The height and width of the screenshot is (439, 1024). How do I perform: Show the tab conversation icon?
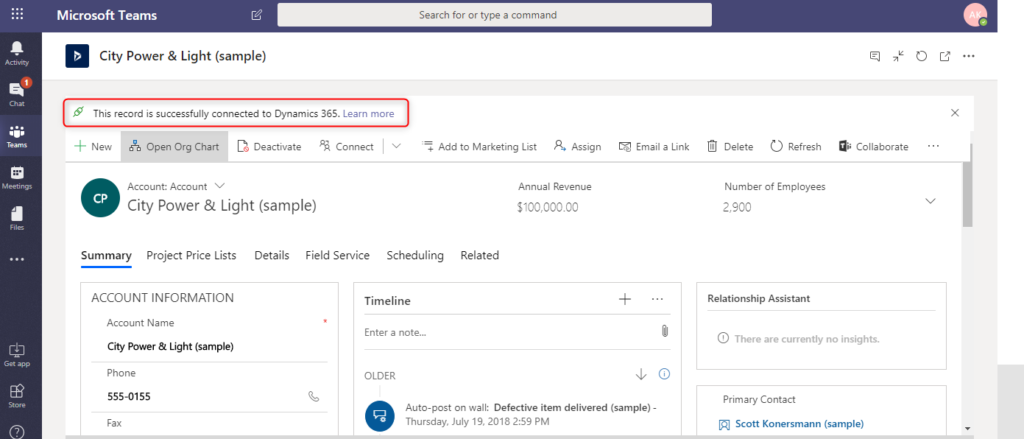point(875,56)
